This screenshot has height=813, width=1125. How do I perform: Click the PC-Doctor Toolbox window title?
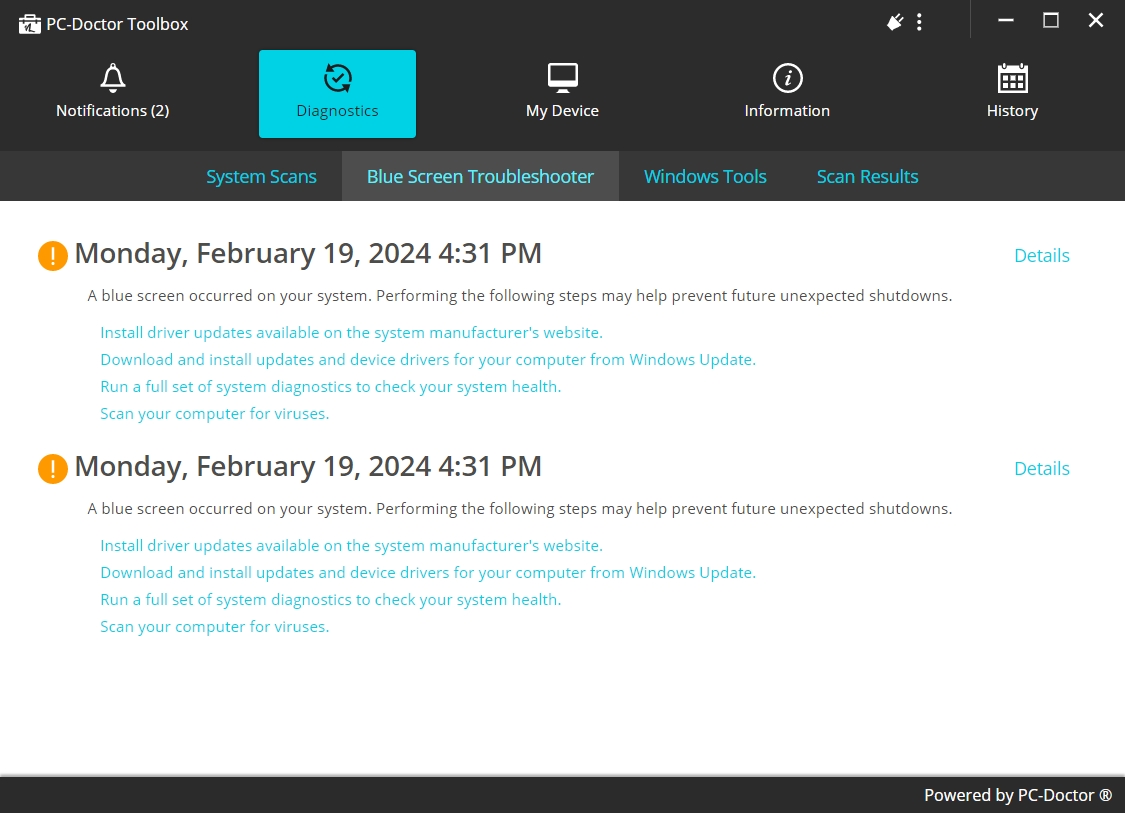click(117, 24)
